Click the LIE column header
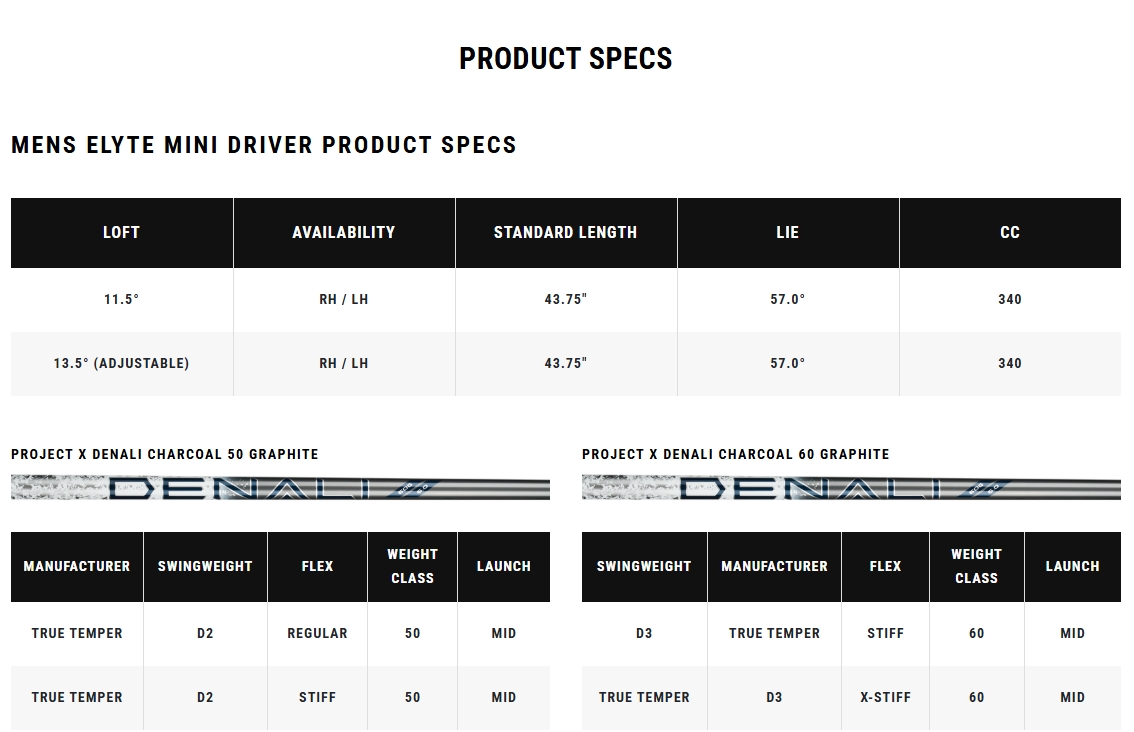 pos(788,232)
